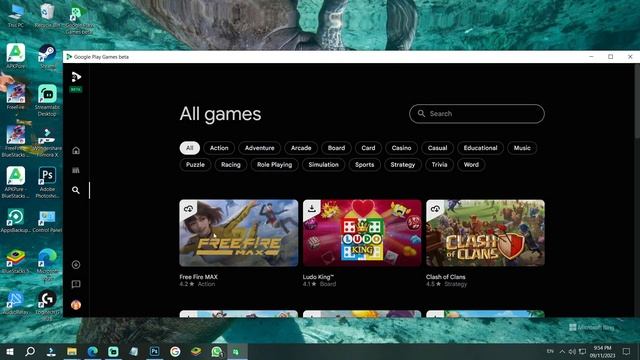Open Google Chrome from the taskbar
The height and width of the screenshot is (360, 640).
click(x=175, y=351)
